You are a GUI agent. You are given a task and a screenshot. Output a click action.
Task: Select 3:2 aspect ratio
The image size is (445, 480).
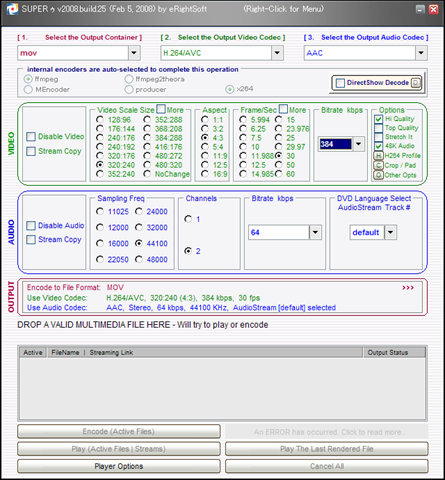tap(205, 129)
